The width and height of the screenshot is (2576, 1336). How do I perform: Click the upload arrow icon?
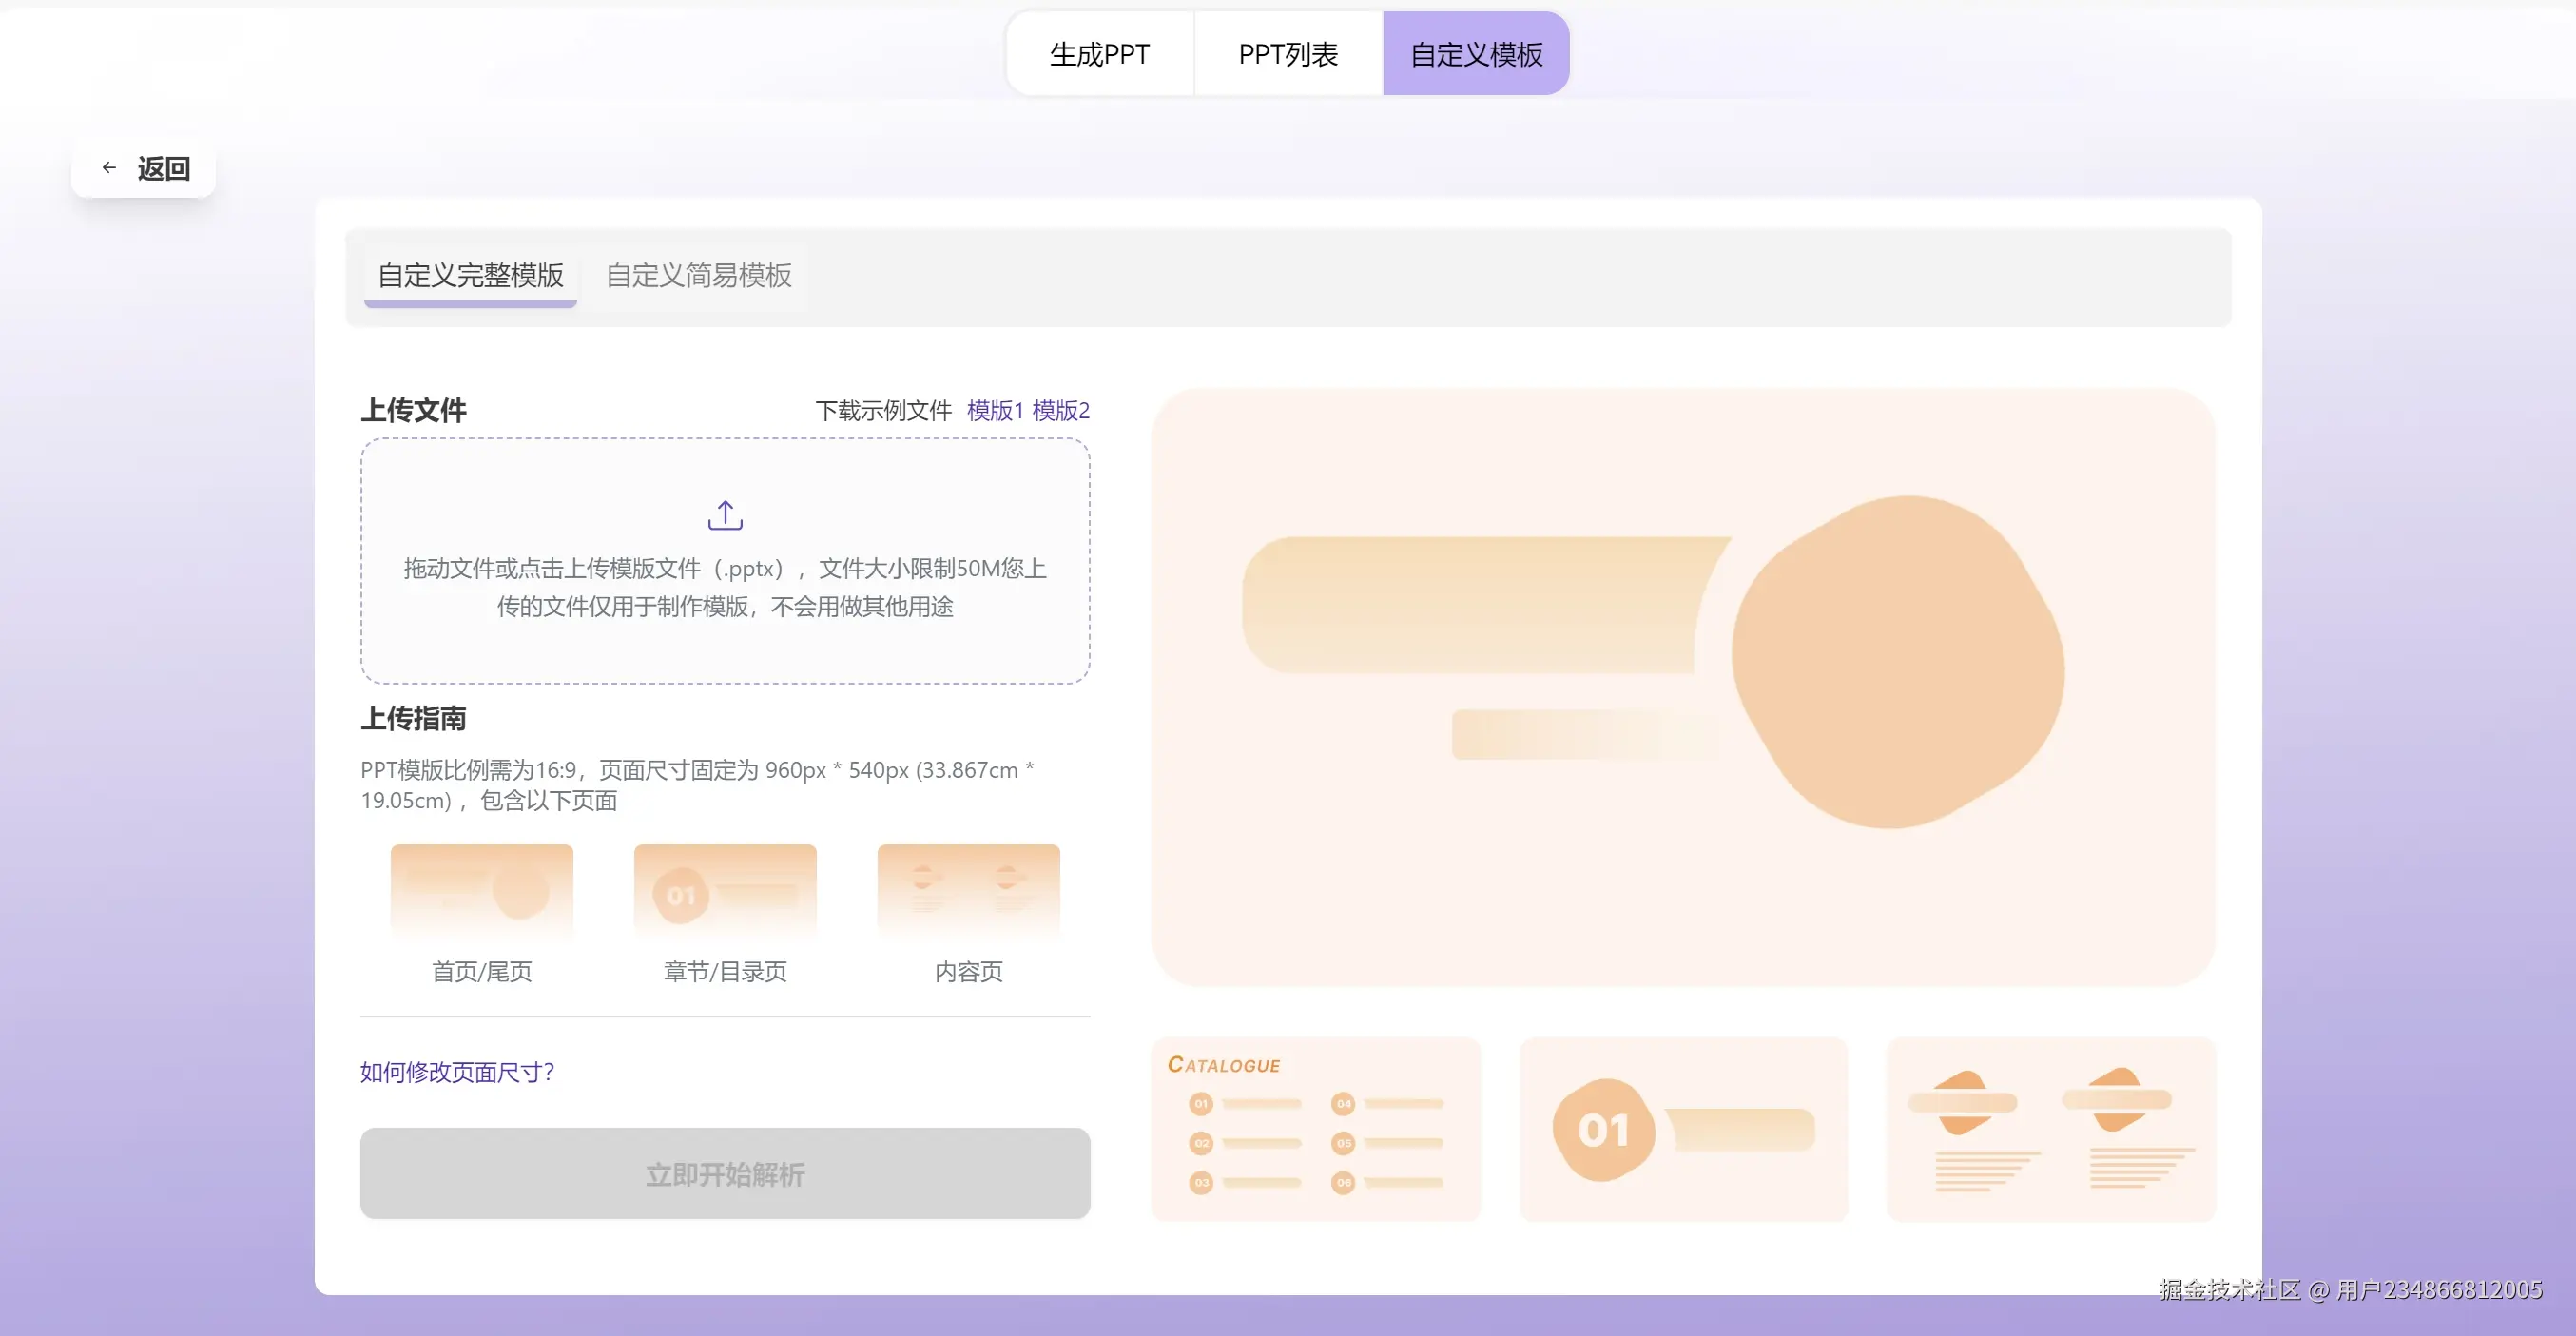(x=725, y=515)
